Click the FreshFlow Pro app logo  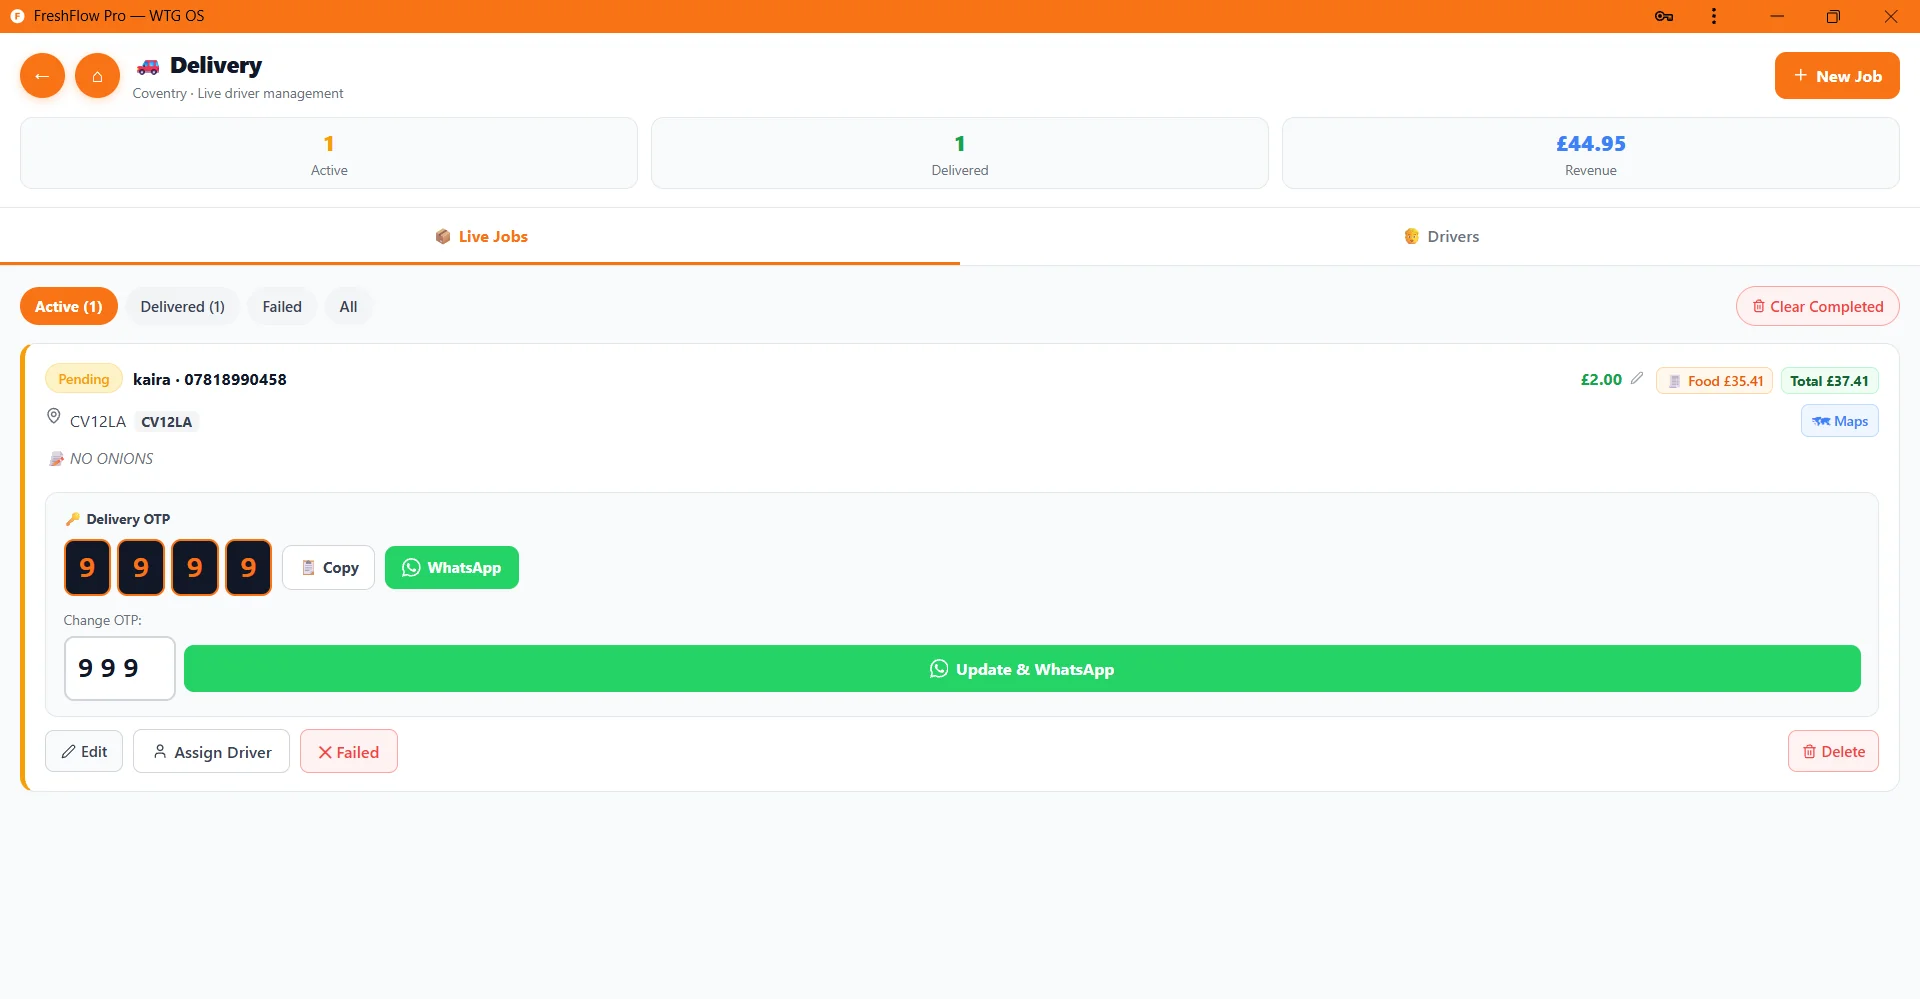pyautogui.click(x=17, y=16)
